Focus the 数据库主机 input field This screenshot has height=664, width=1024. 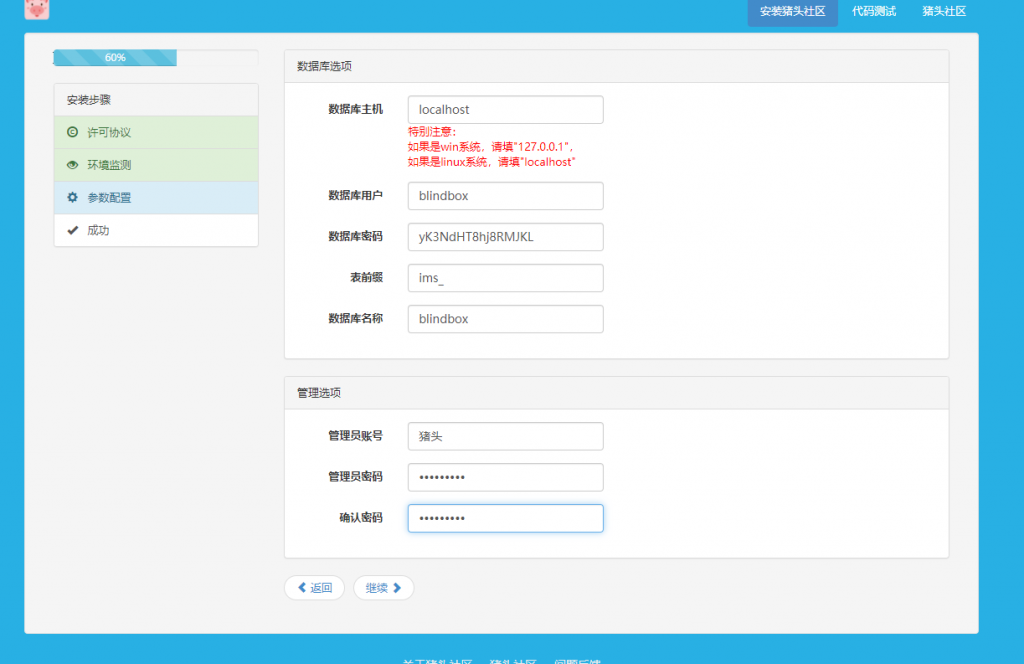pos(505,110)
